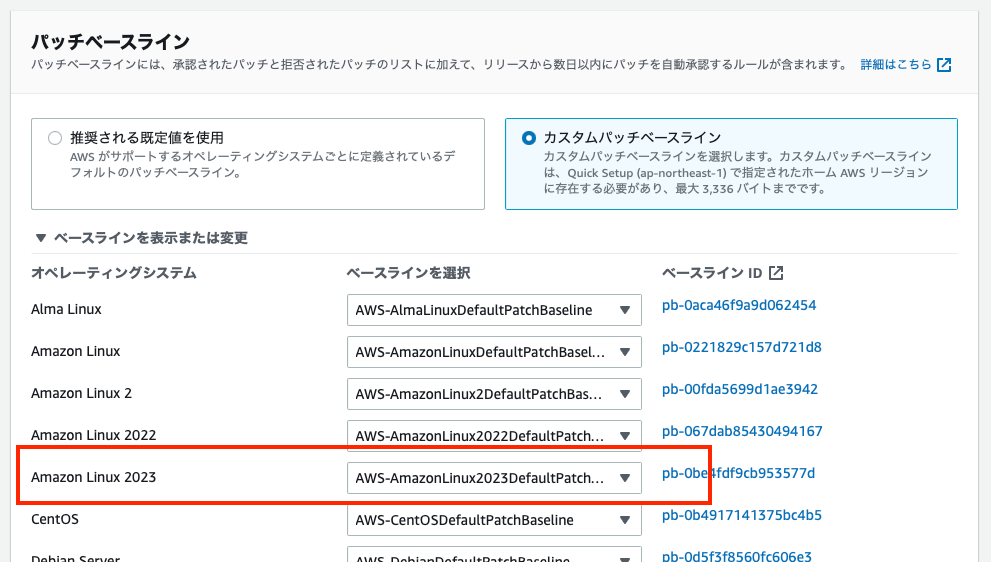Screen dimensions: 991x562
Task: Click the CentOS row label
Action: pos(55,519)
